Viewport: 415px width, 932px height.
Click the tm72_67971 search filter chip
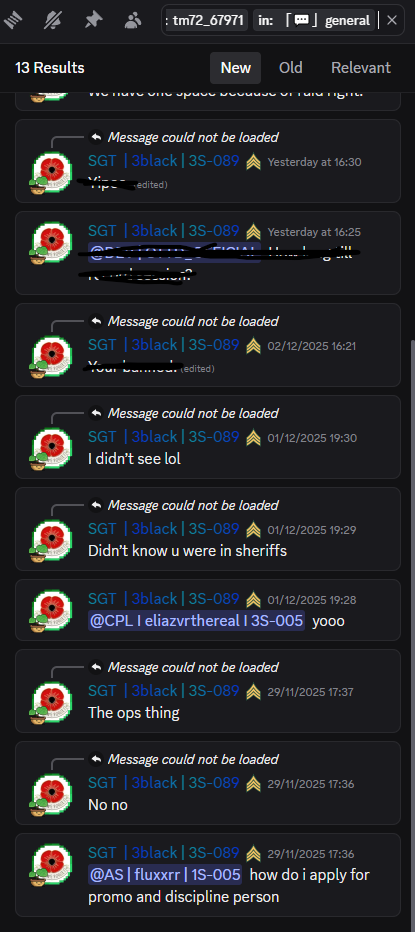[207, 20]
